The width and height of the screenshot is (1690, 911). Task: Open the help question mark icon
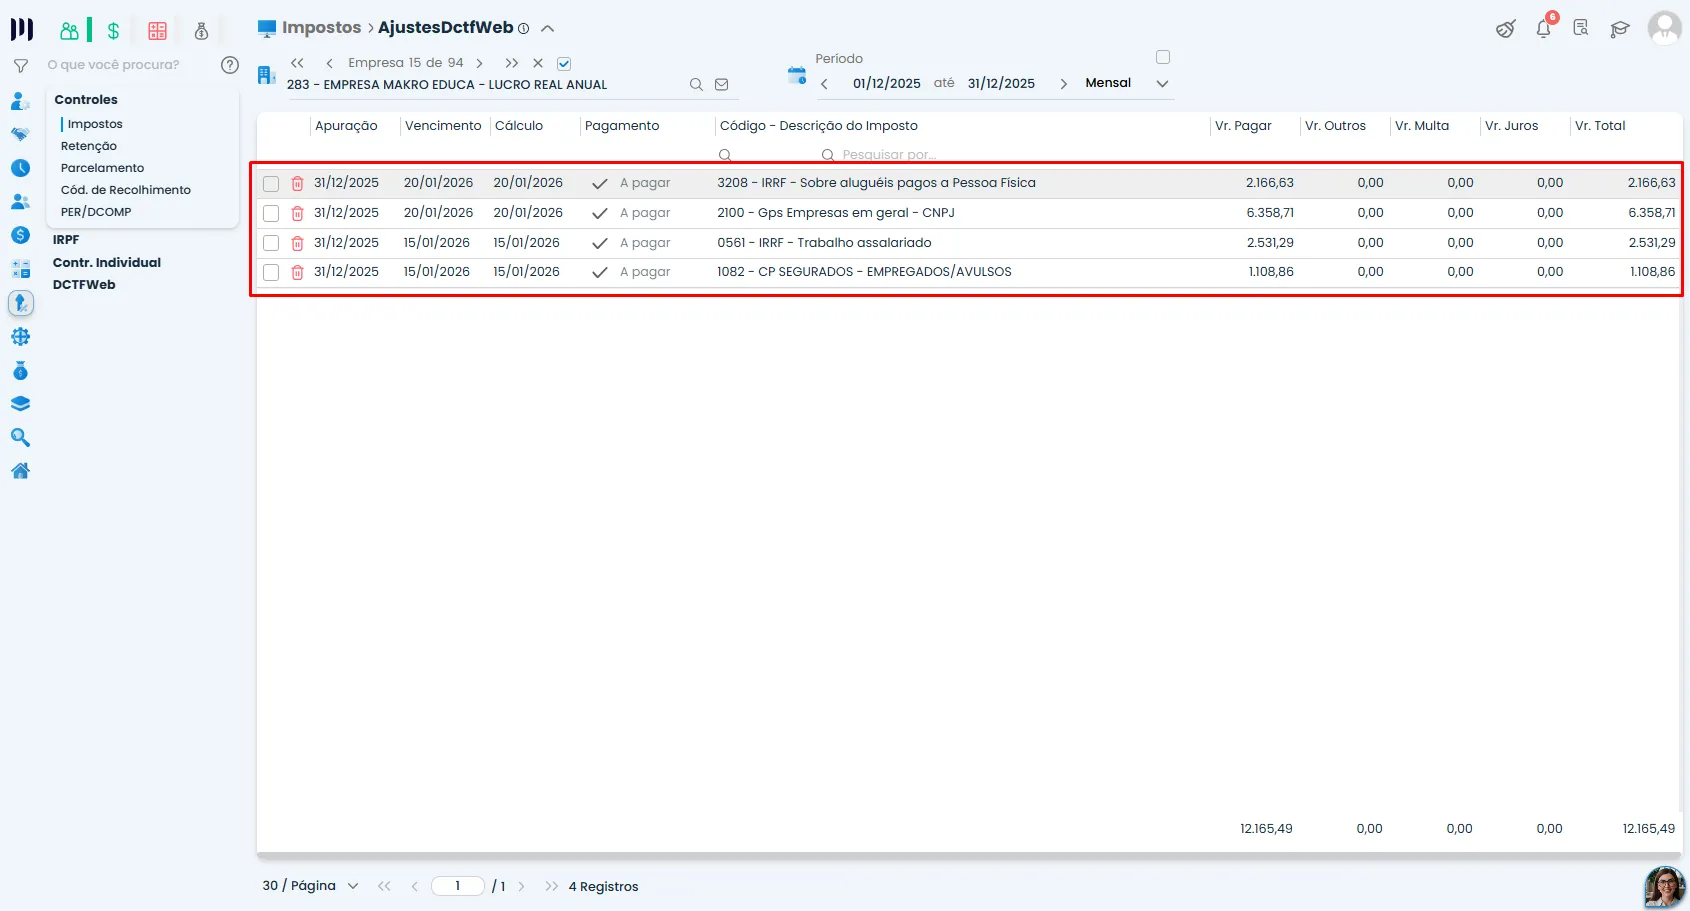tap(230, 65)
